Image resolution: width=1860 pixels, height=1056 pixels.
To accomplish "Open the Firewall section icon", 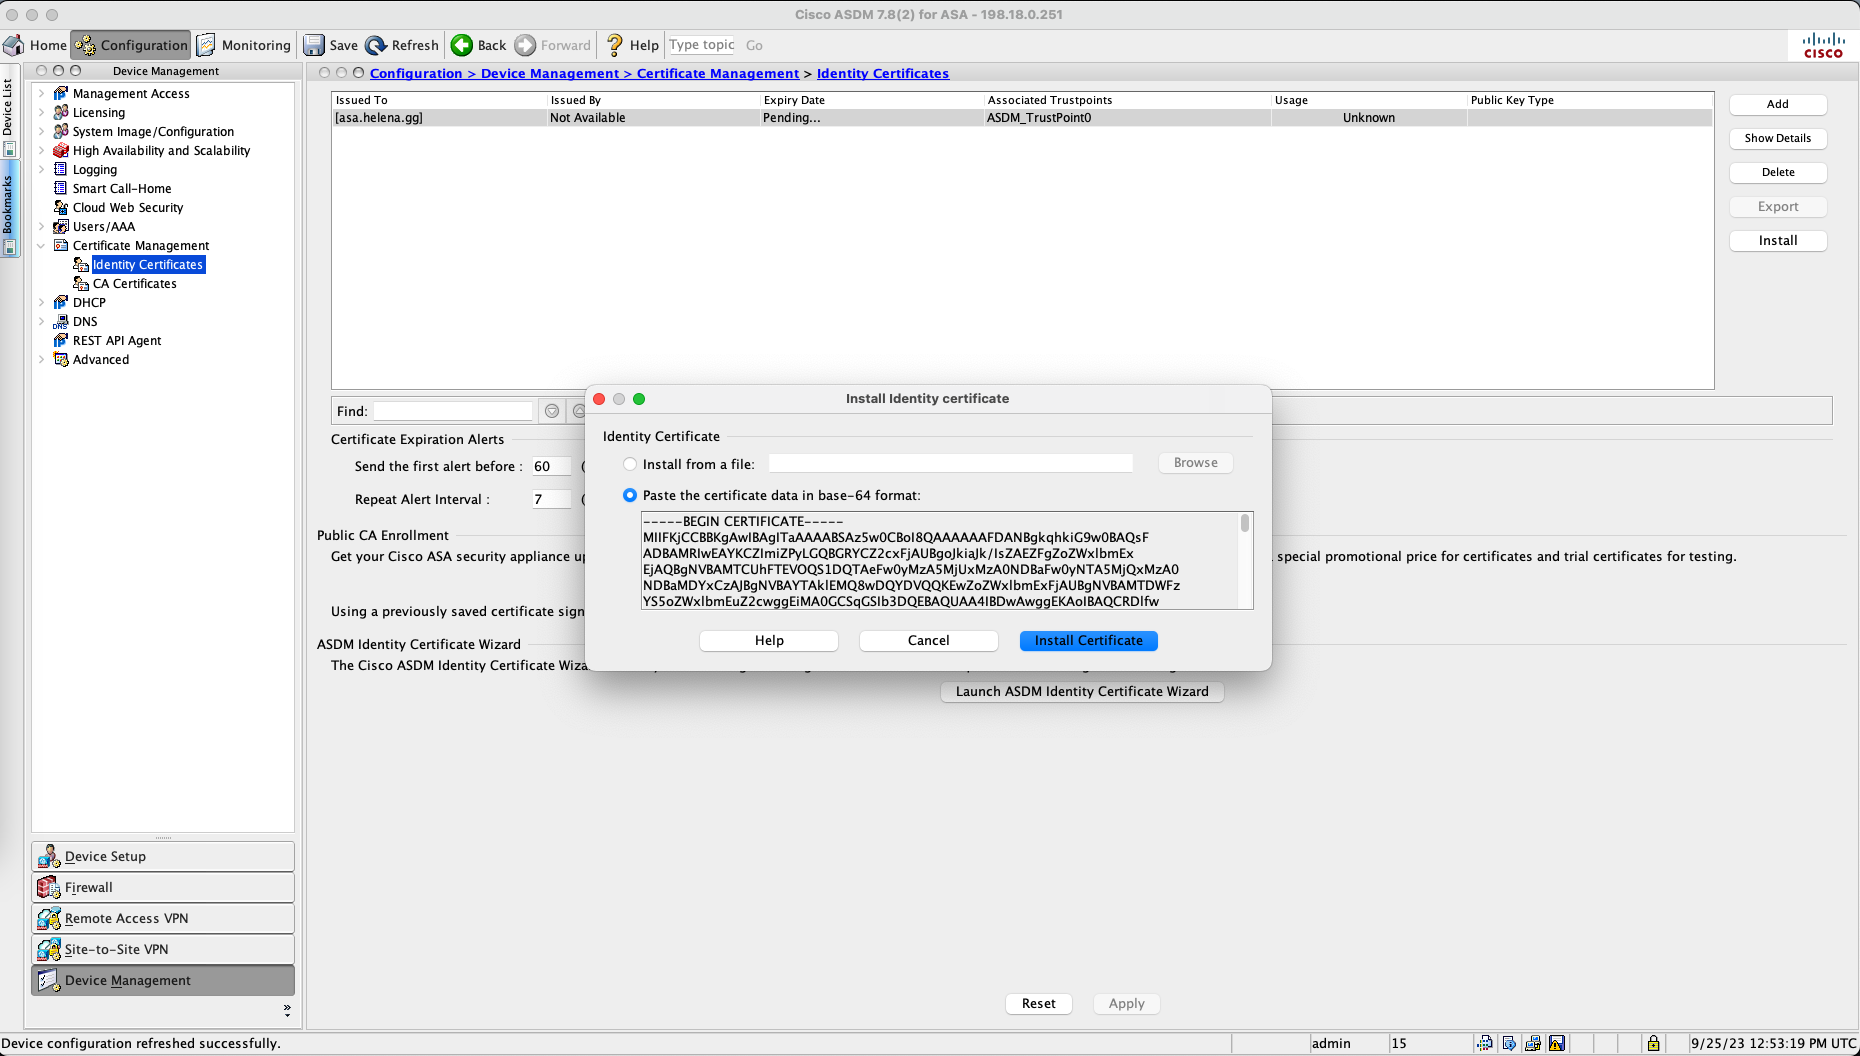I will 48,887.
